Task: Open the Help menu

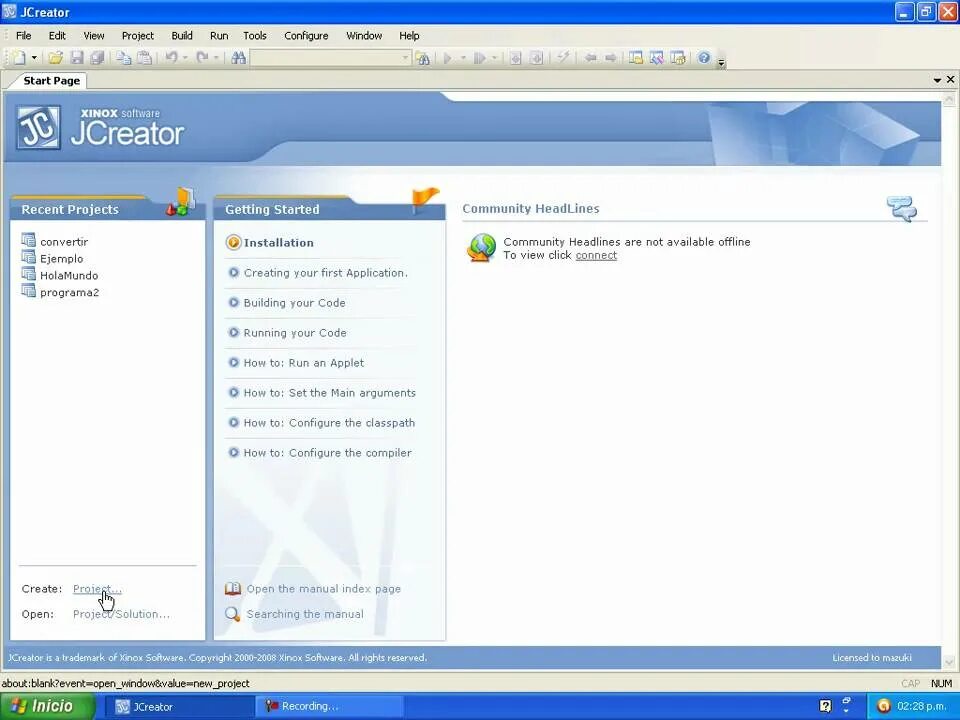Action: (x=409, y=36)
